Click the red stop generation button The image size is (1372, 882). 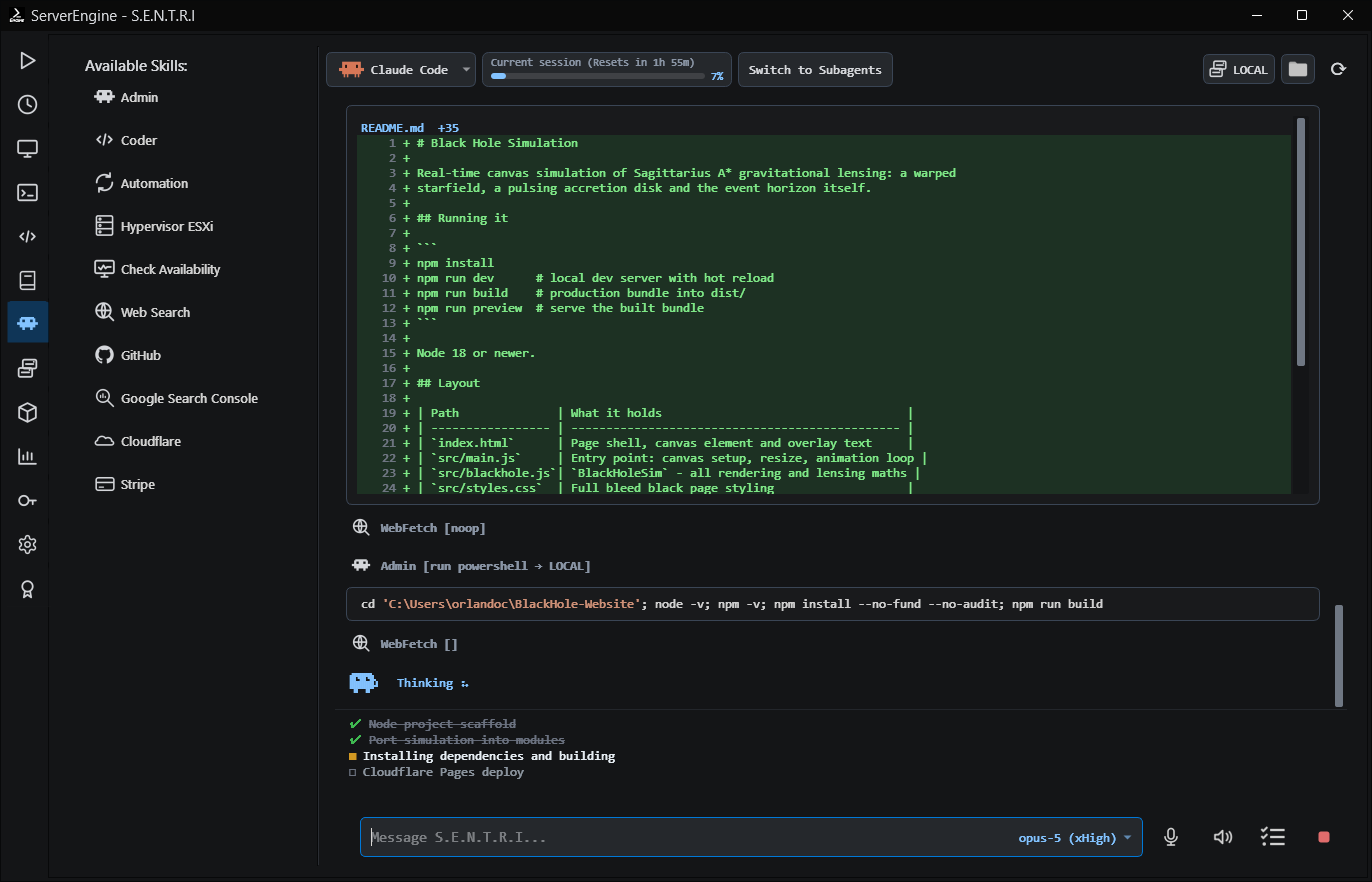click(x=1324, y=837)
